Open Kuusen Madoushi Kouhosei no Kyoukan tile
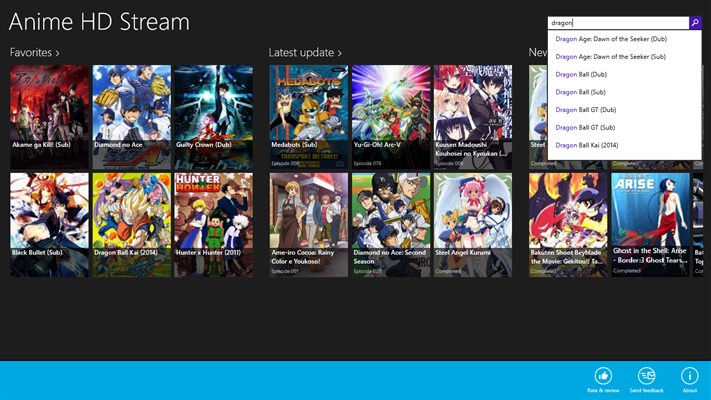 click(x=473, y=117)
